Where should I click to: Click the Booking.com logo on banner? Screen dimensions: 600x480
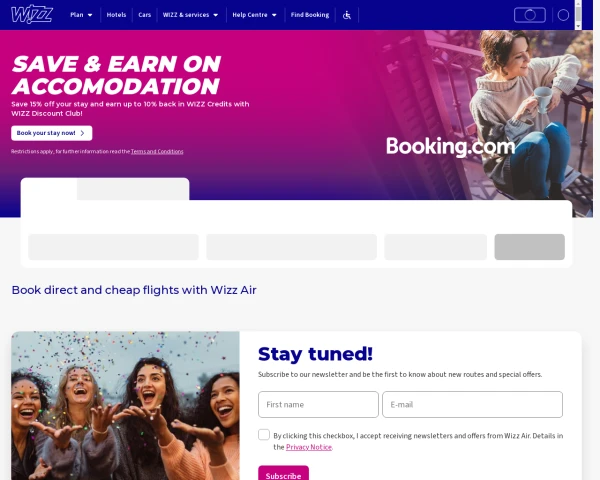point(450,146)
